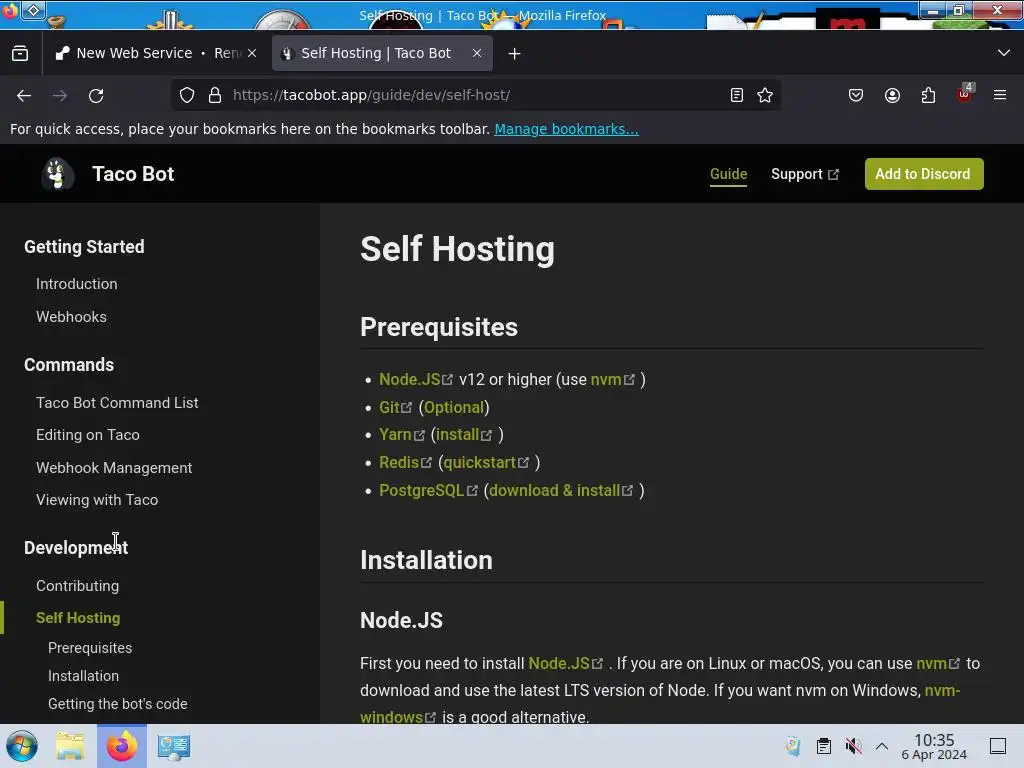Open Node.JS link in Prerequisites list
Viewport: 1024px width, 768px height.
(415, 379)
